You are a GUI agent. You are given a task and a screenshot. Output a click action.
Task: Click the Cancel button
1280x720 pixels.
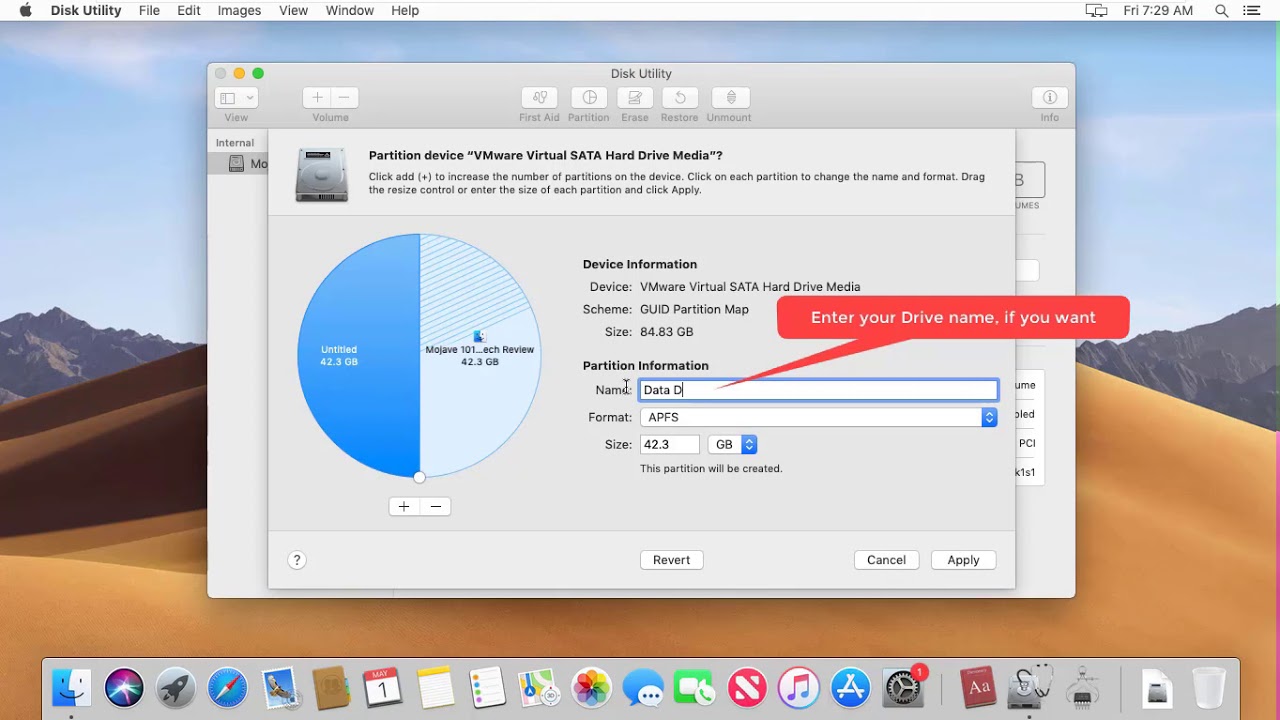pyautogui.click(x=886, y=560)
